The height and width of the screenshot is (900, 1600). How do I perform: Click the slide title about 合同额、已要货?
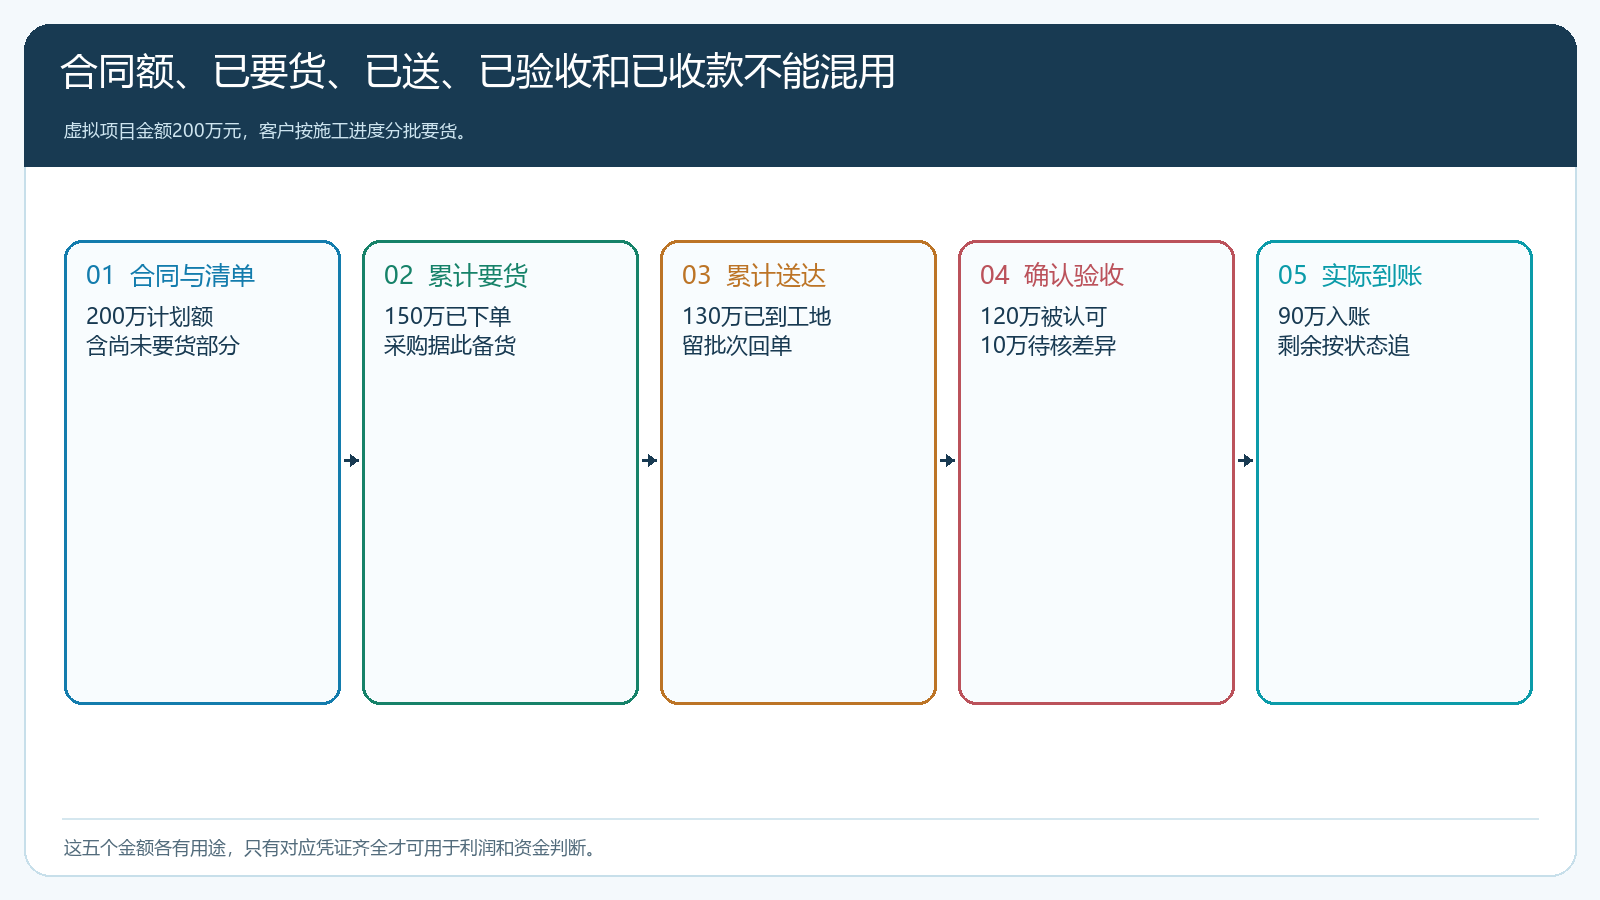478,72
